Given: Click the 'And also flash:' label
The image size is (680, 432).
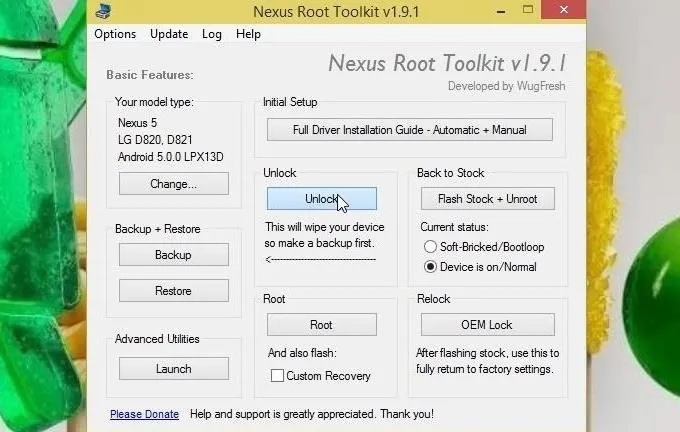Looking at the screenshot, I should click(302, 353).
